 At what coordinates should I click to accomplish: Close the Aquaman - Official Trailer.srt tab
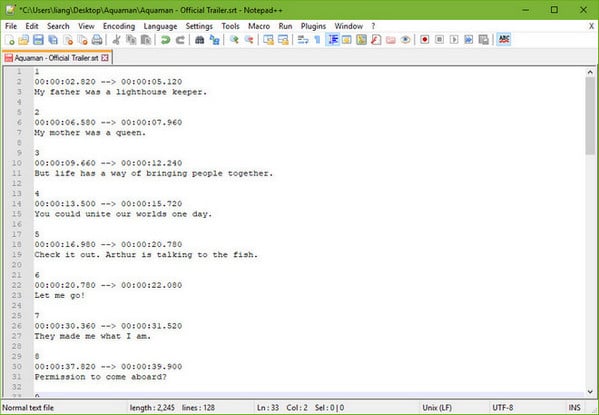coord(105,58)
